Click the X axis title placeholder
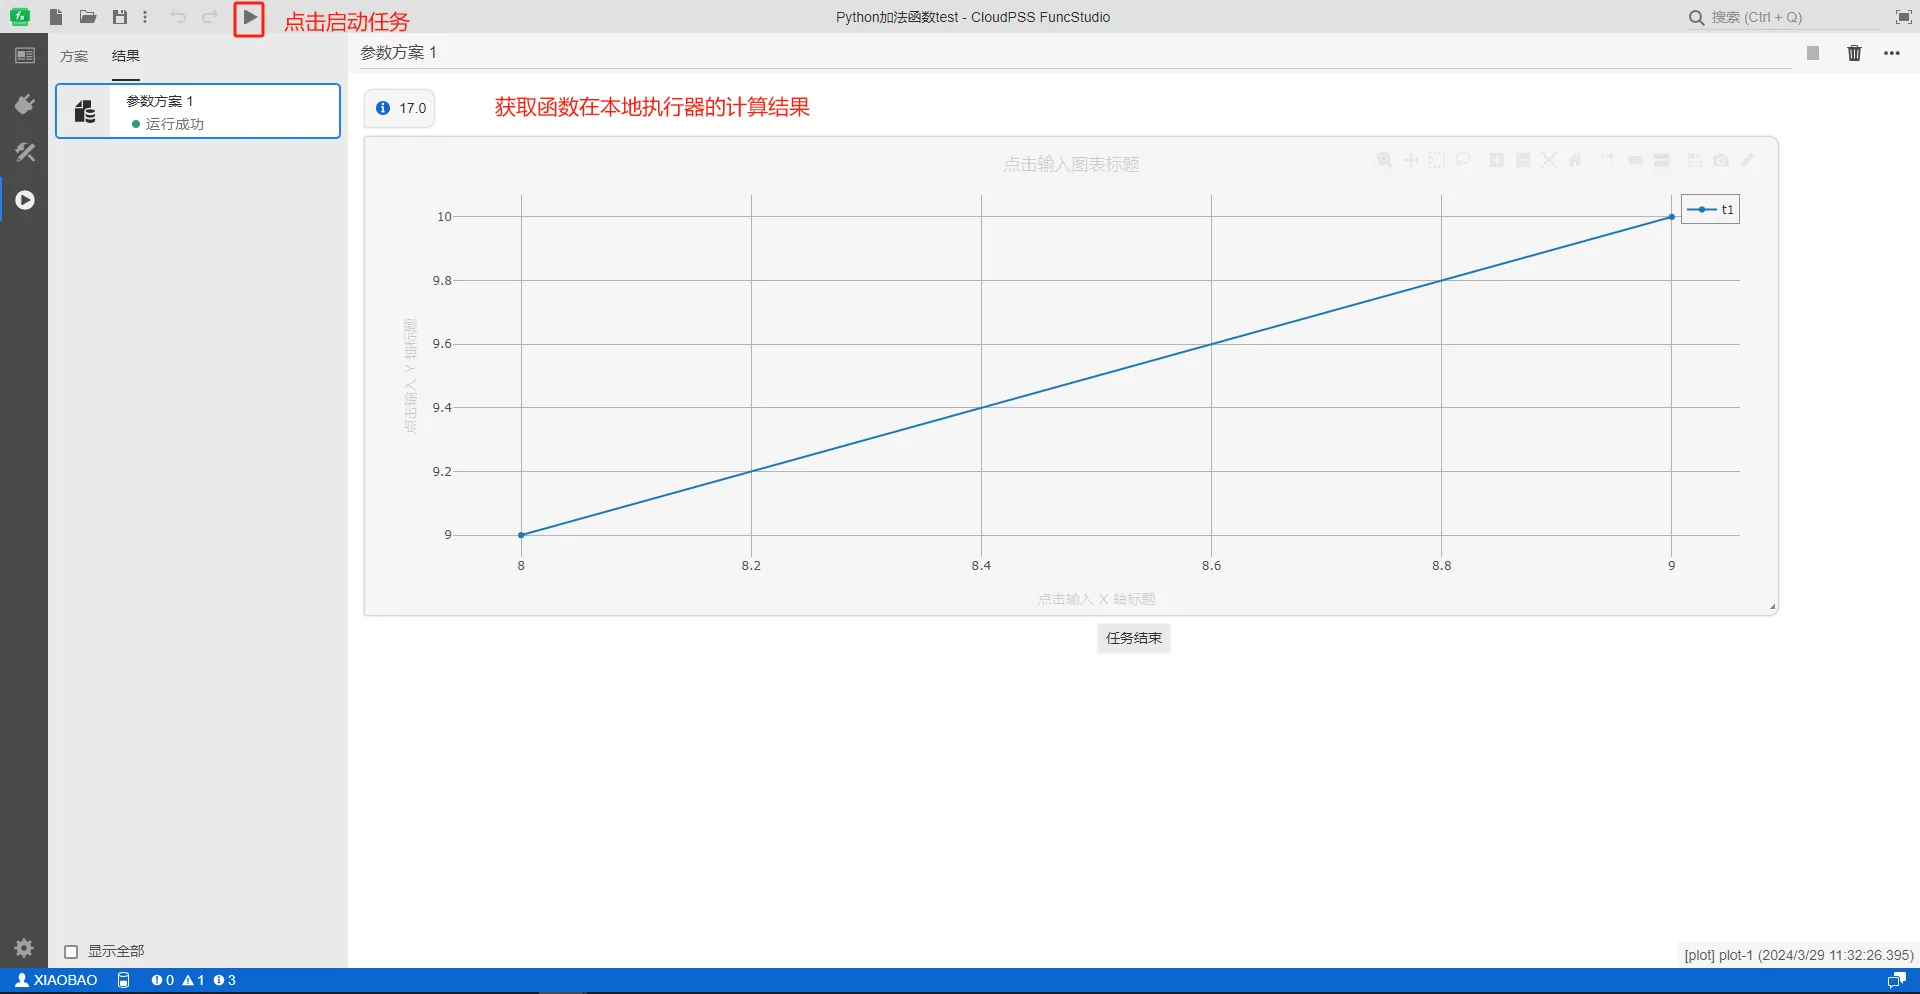 [1096, 599]
